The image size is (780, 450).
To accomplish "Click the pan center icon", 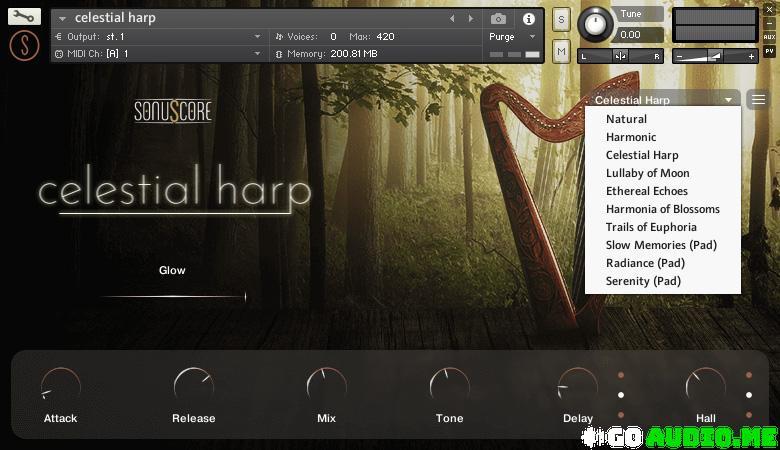I will point(620,56).
